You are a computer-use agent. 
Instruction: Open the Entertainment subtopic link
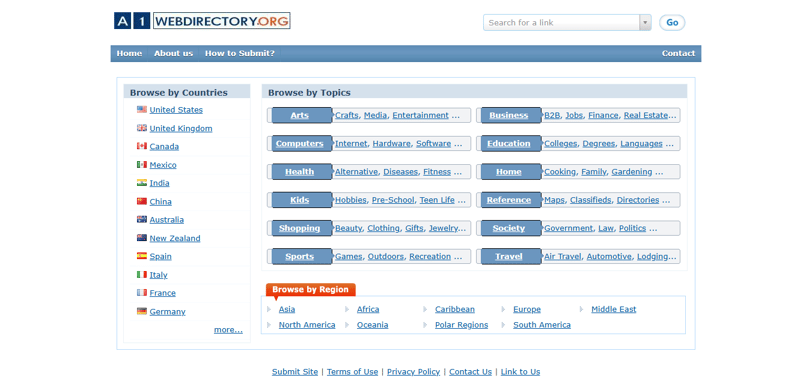click(x=420, y=115)
